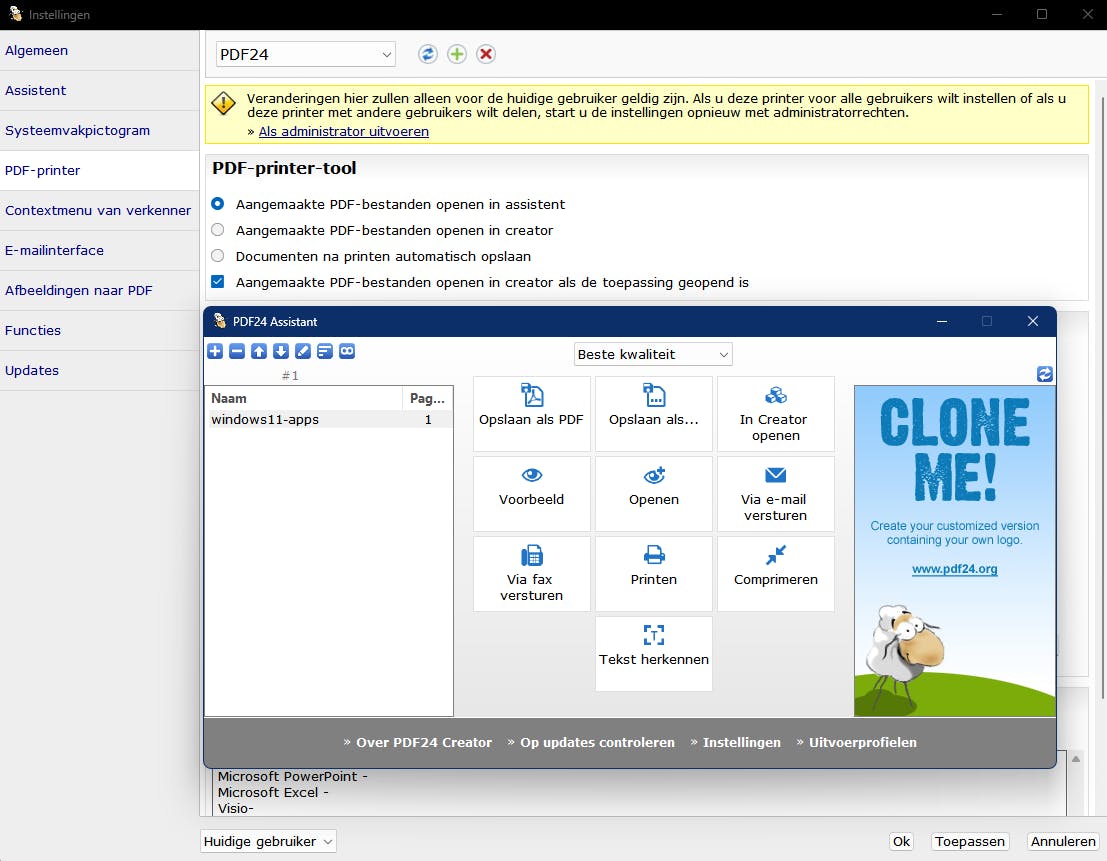Click the Ok button

tap(902, 841)
